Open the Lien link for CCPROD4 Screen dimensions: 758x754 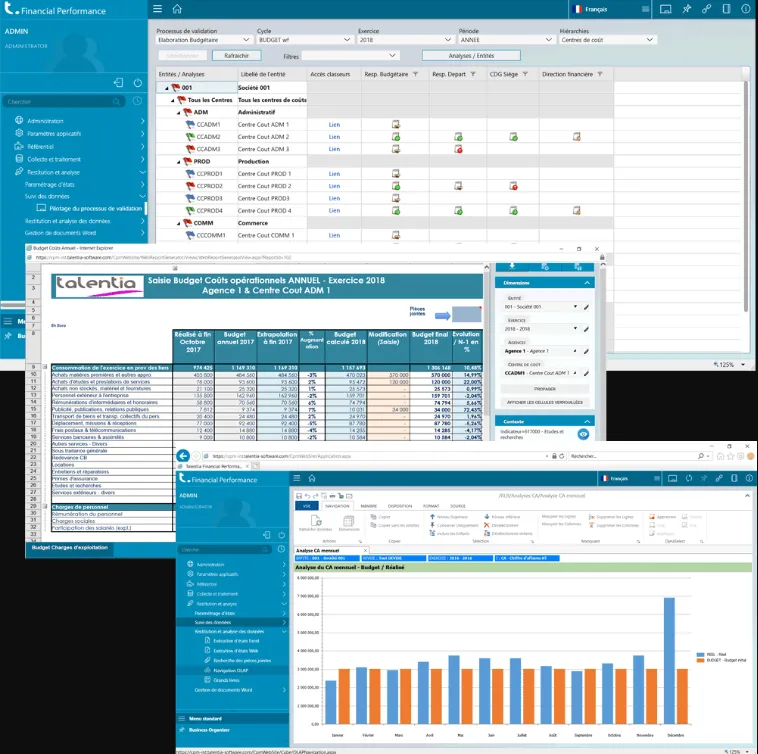(x=334, y=211)
